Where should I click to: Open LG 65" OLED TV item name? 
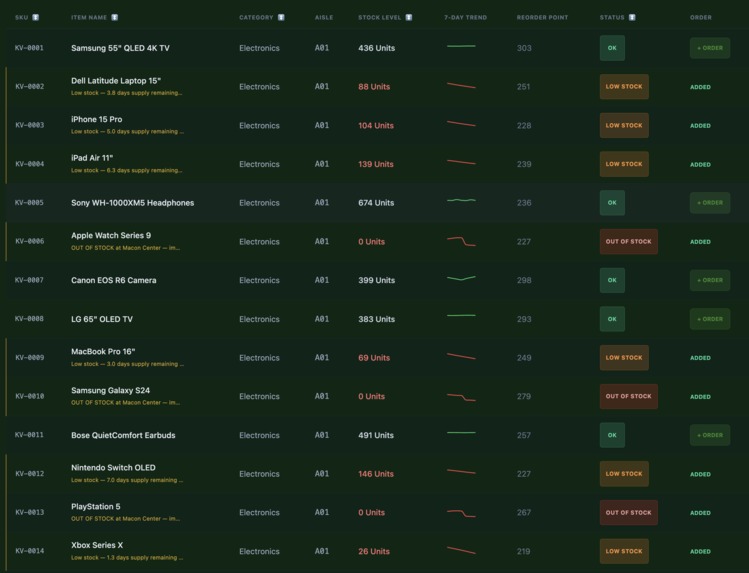click(102, 319)
